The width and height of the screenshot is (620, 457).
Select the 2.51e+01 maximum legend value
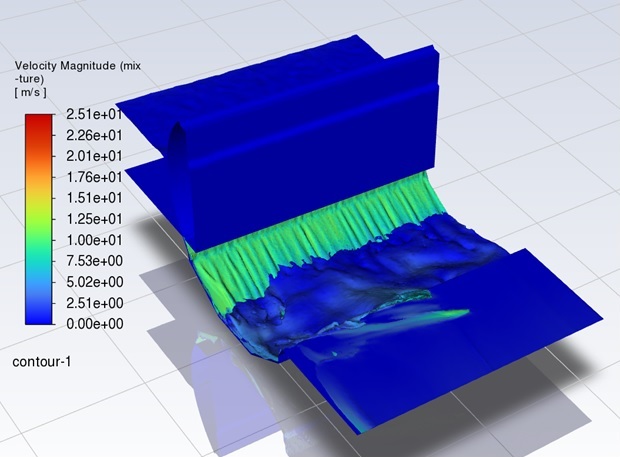[x=94, y=115]
